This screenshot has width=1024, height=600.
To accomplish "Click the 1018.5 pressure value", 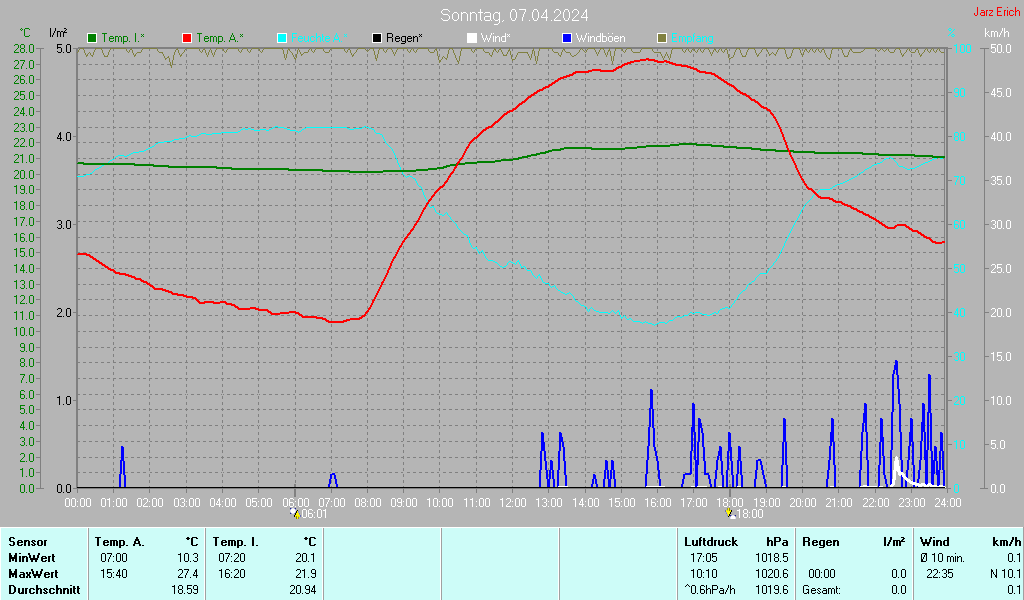I will (772, 558).
